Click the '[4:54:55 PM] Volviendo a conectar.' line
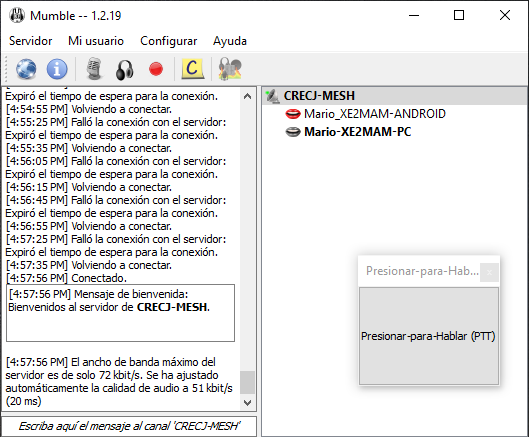This screenshot has height=437, width=529. pyautogui.click(x=89, y=109)
